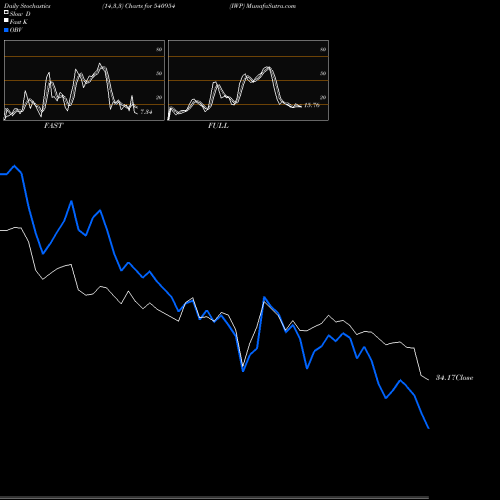500x500 pixels.
Task: Select the OBV legend label
Action: (x=16, y=30)
